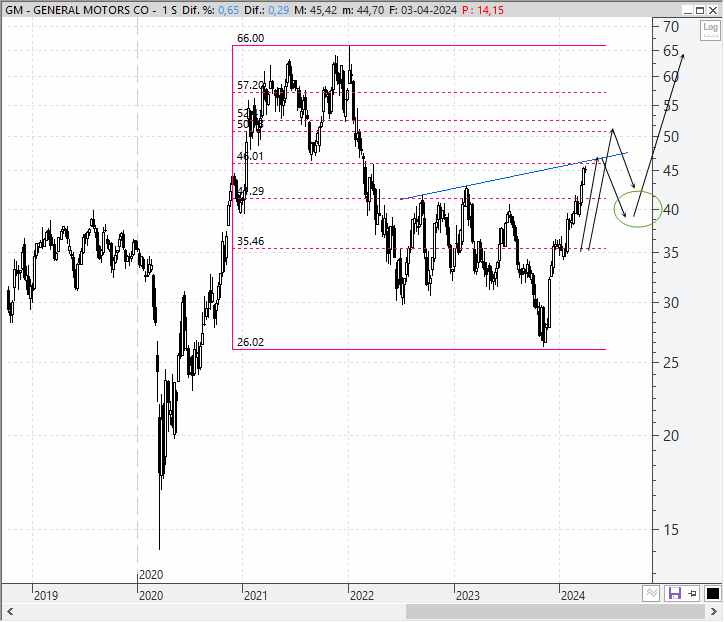Click the 55 price axis label

[671, 106]
